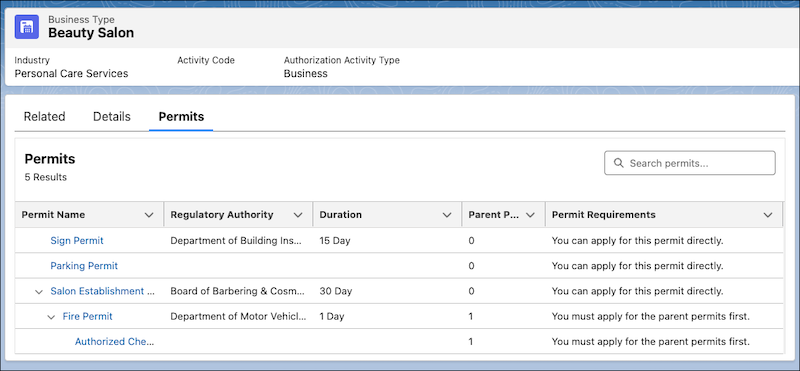800x371 pixels.
Task: Click the 15 Day duration cell
Action: (335, 240)
